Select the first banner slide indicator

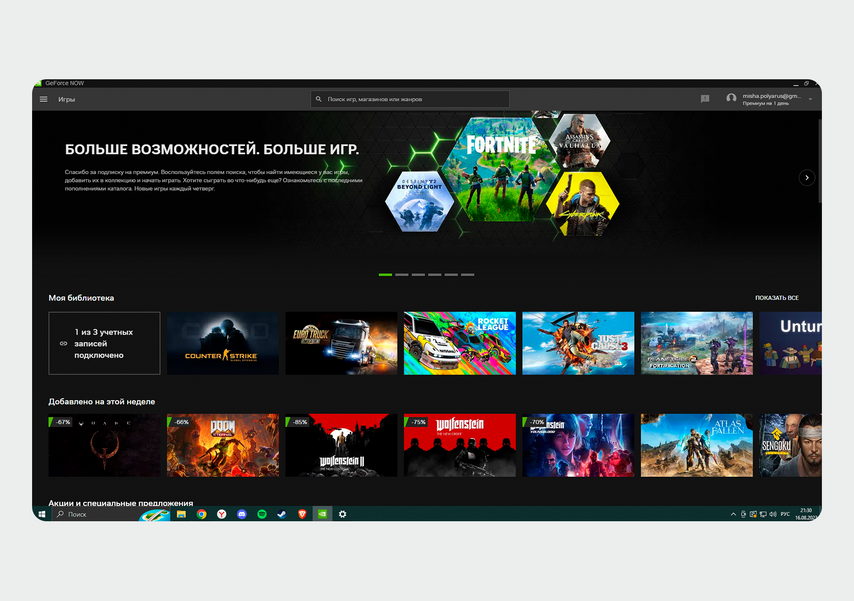click(385, 275)
